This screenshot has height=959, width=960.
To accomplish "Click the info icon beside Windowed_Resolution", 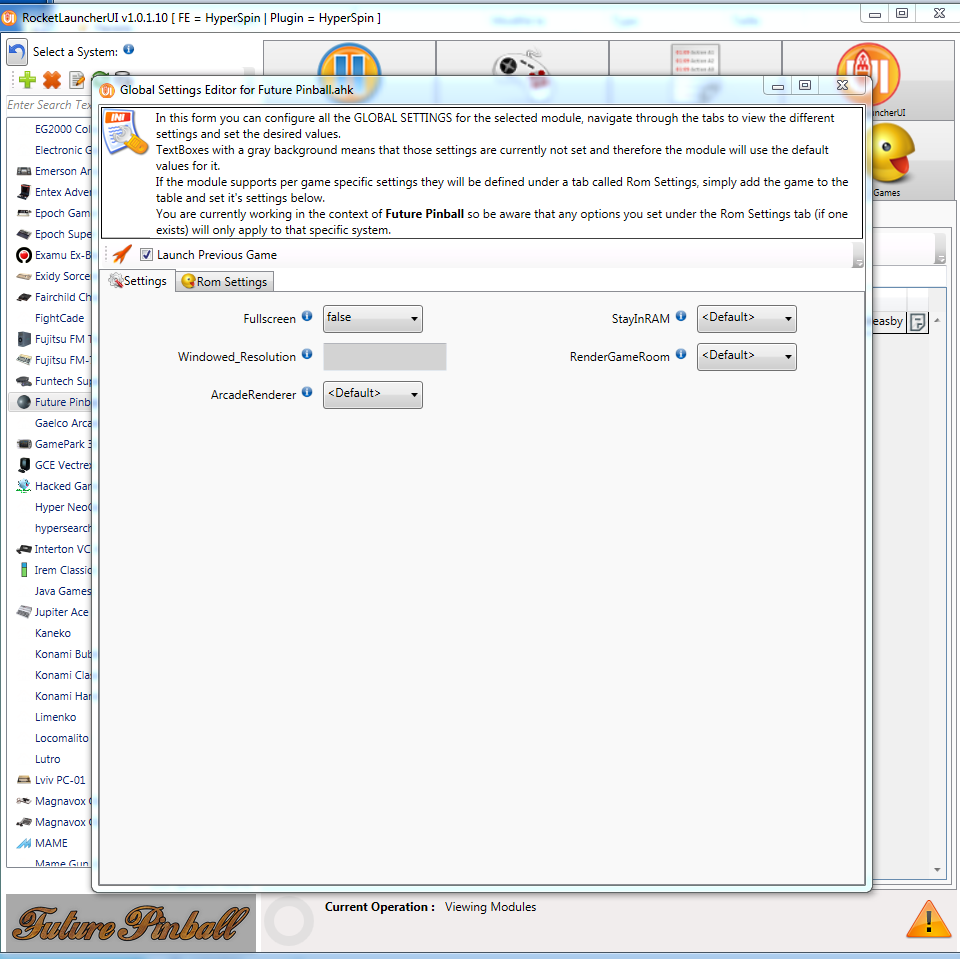I will pyautogui.click(x=307, y=355).
